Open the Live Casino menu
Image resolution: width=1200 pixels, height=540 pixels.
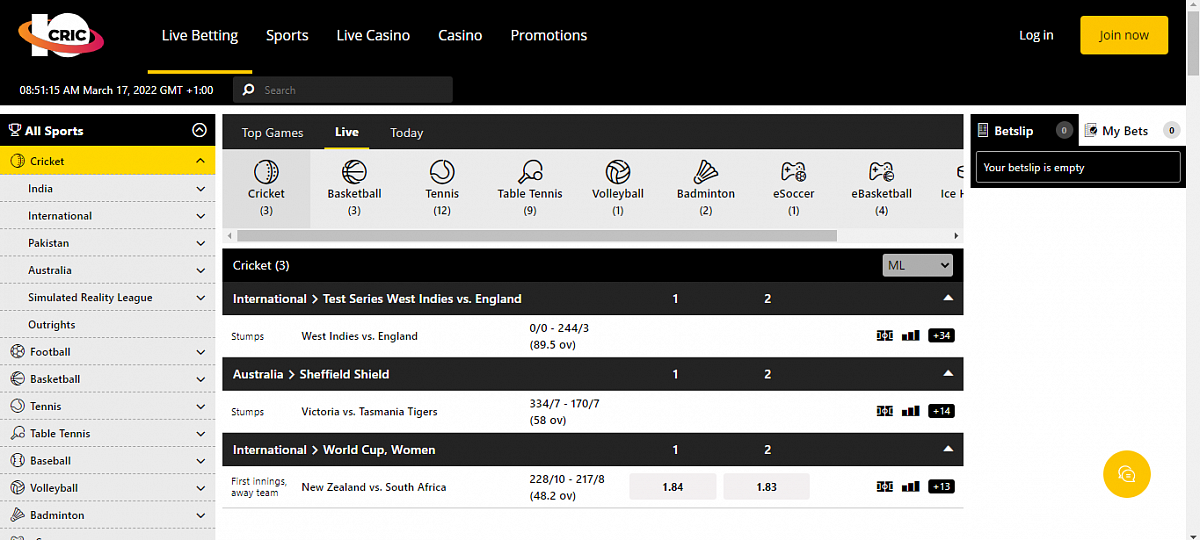coord(373,35)
